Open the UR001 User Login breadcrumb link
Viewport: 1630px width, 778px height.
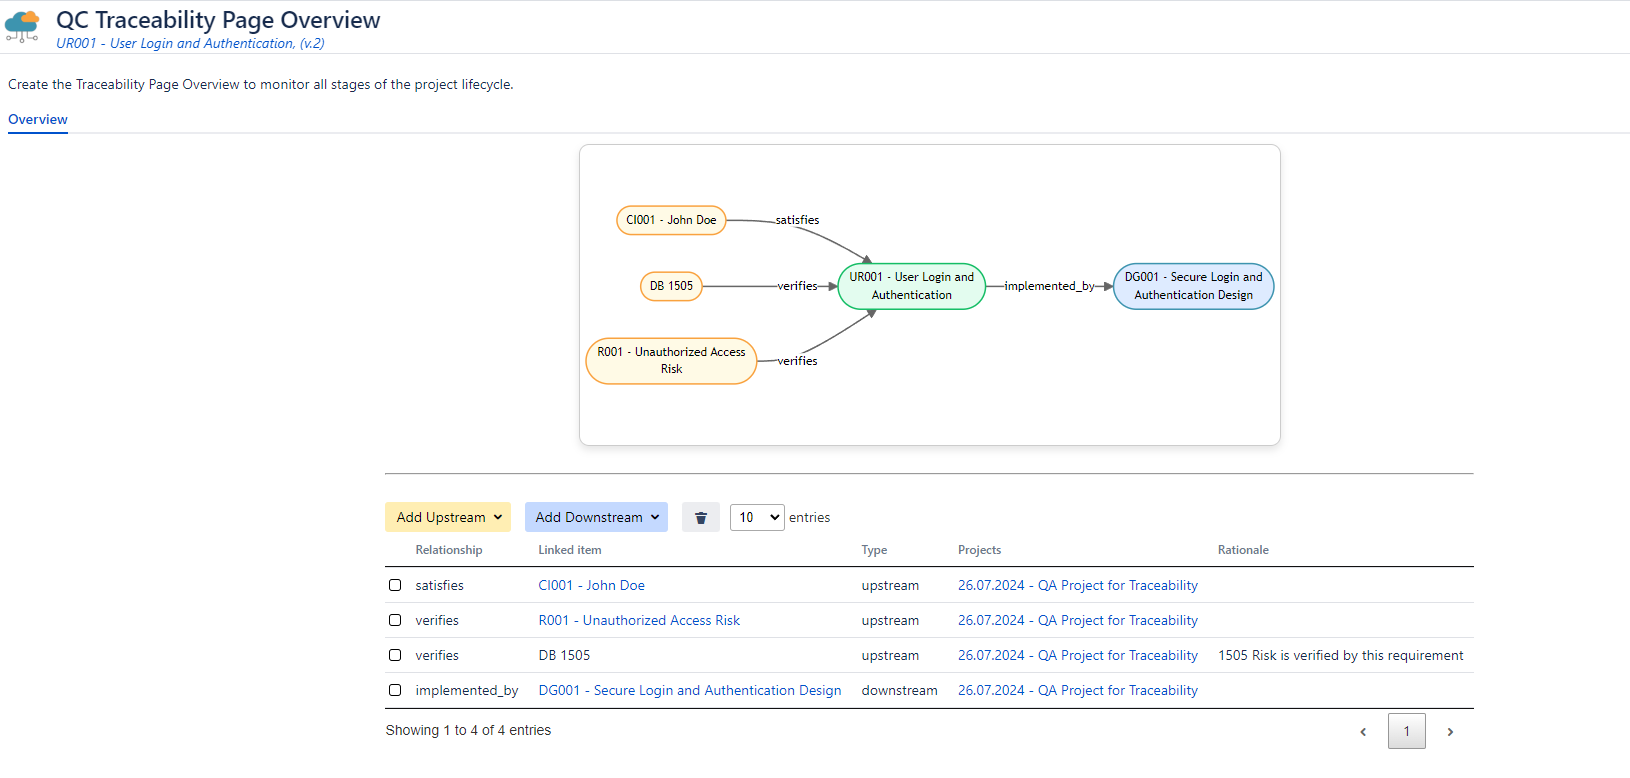[190, 43]
